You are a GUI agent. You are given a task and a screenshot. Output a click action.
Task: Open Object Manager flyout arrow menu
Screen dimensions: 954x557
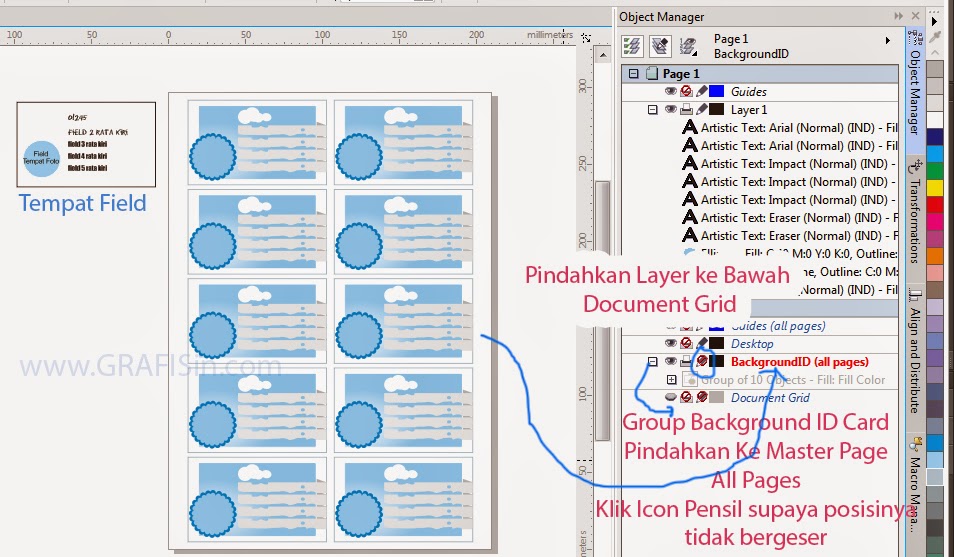(888, 40)
